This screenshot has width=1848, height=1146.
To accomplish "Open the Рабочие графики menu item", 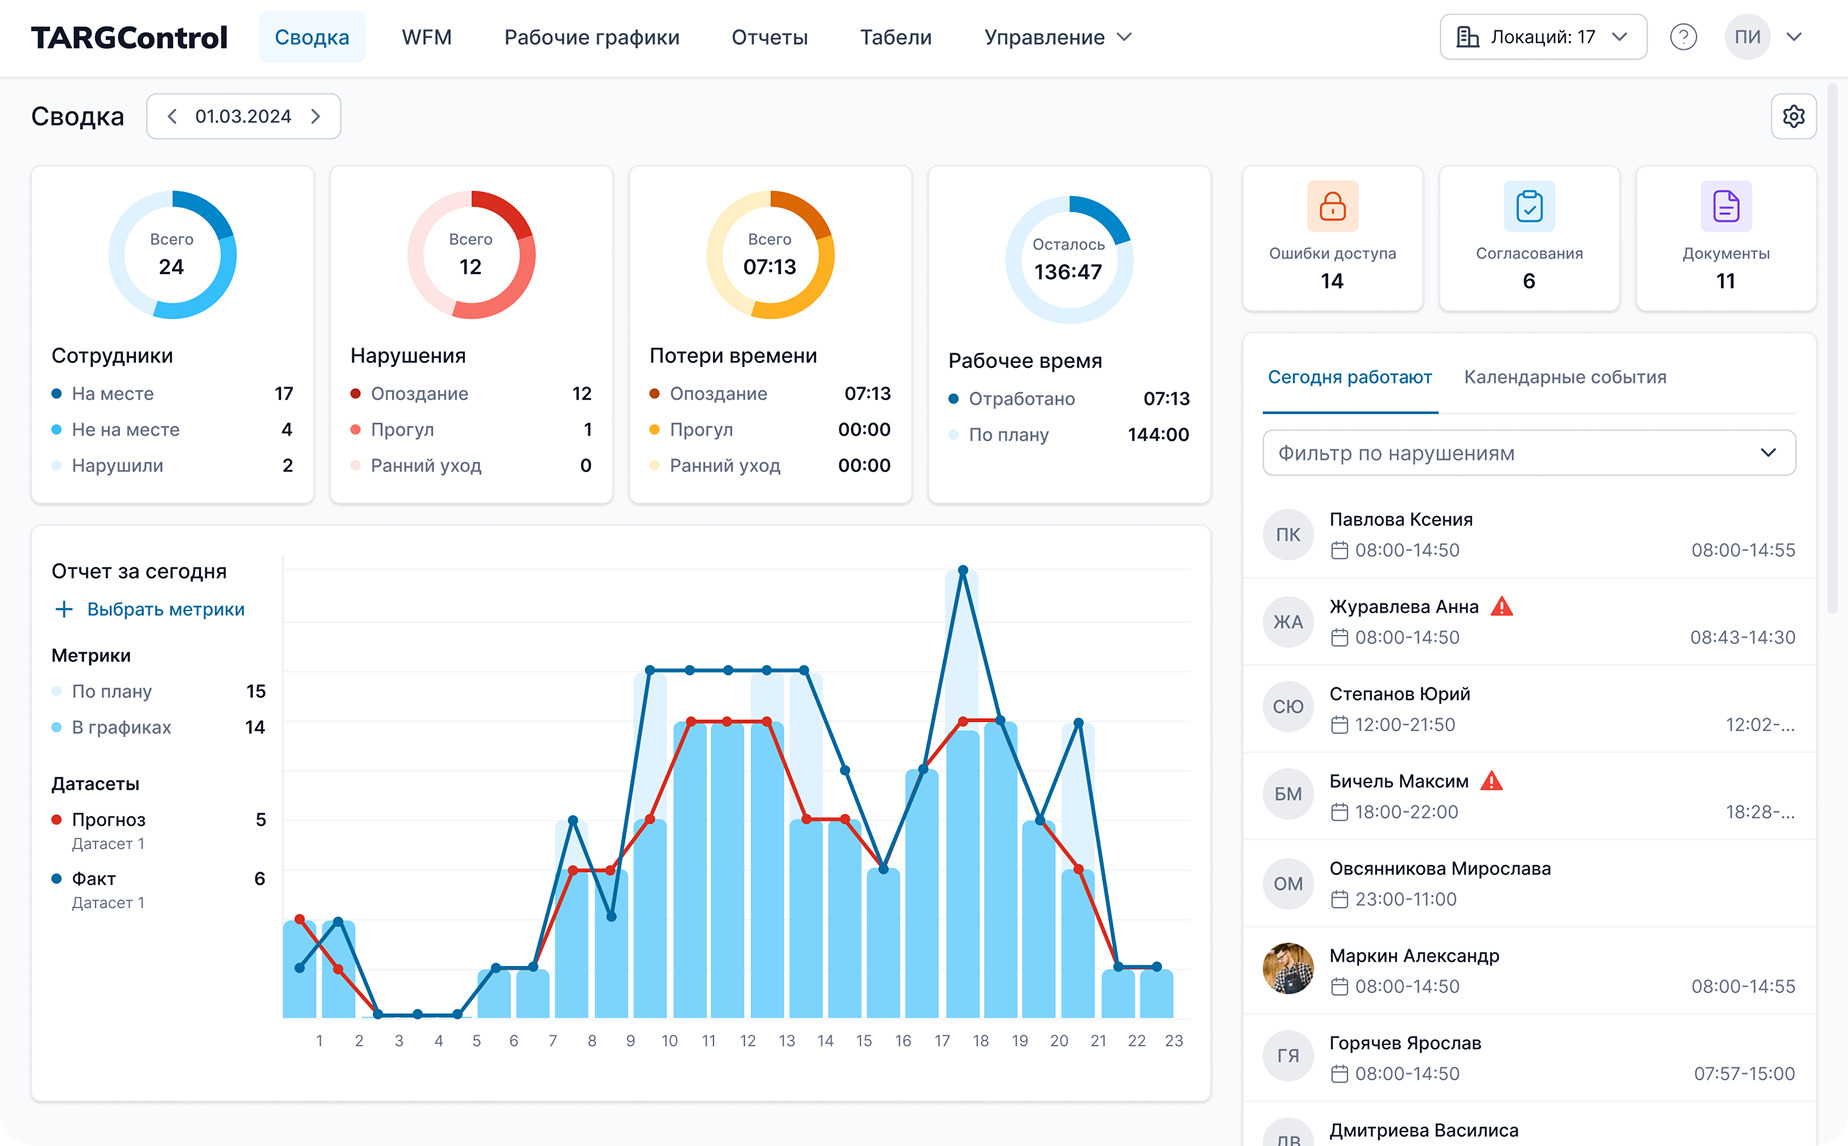I will [x=591, y=37].
